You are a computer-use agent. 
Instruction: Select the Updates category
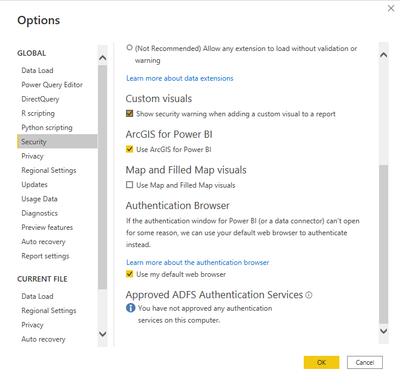pos(34,185)
